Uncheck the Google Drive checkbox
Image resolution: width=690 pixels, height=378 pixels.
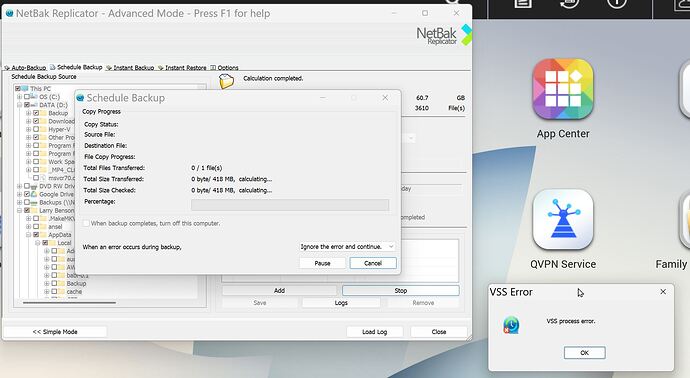(x=27, y=194)
